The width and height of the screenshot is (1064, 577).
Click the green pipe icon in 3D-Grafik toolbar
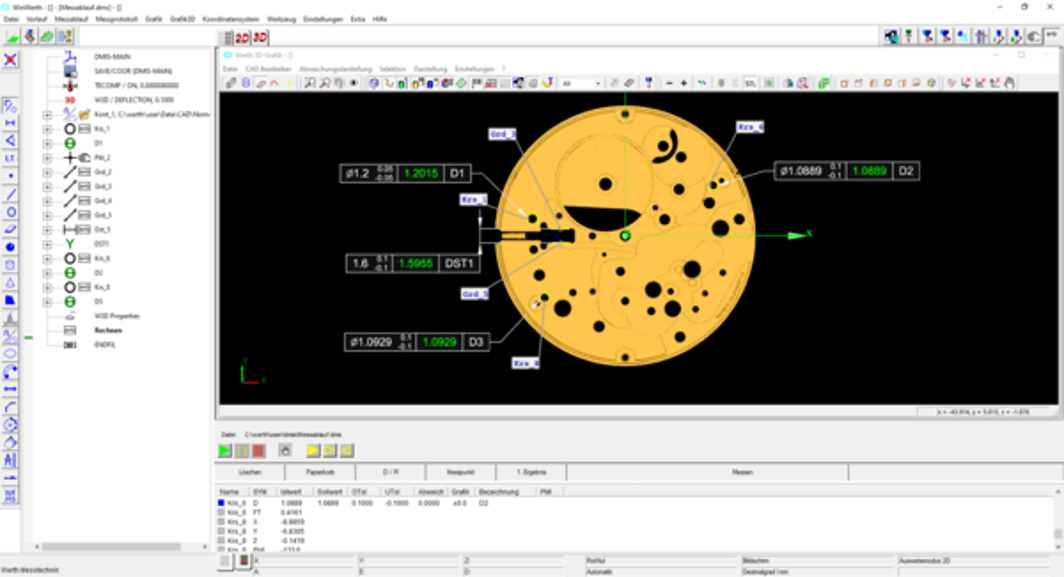[x=824, y=83]
